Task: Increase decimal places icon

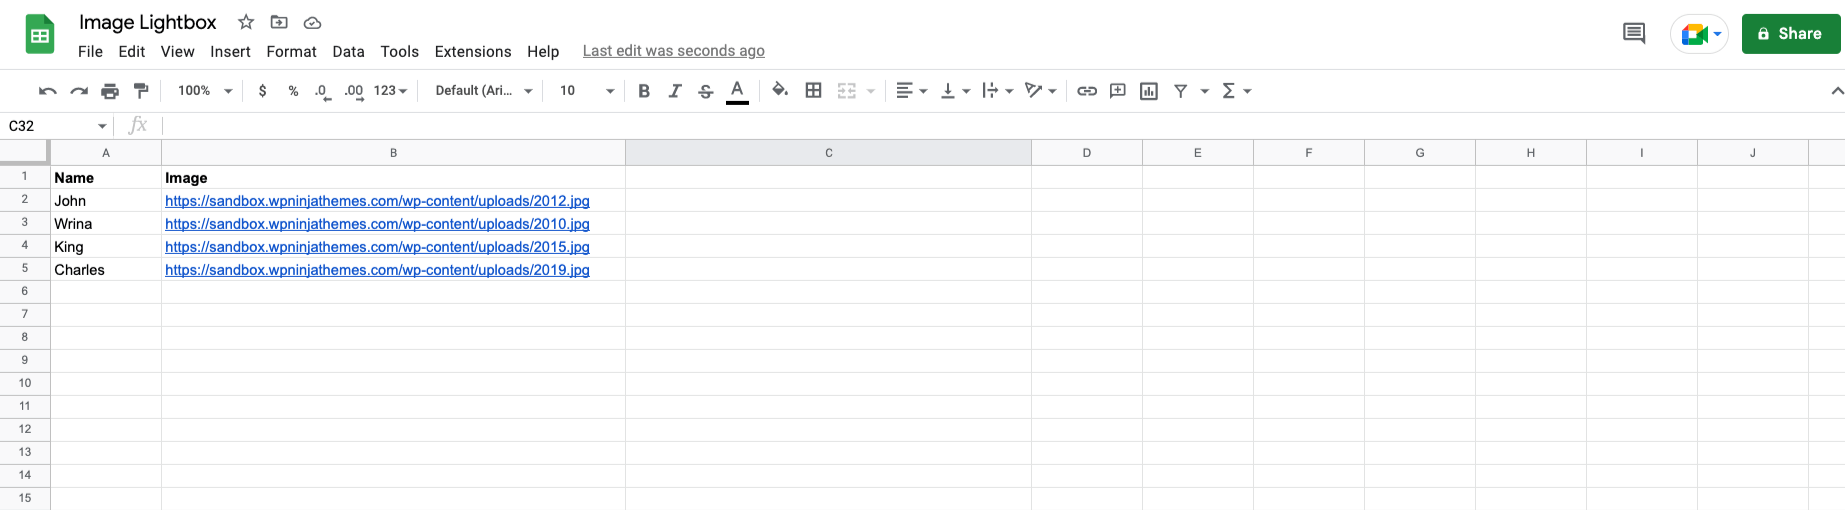Action: pos(354,91)
